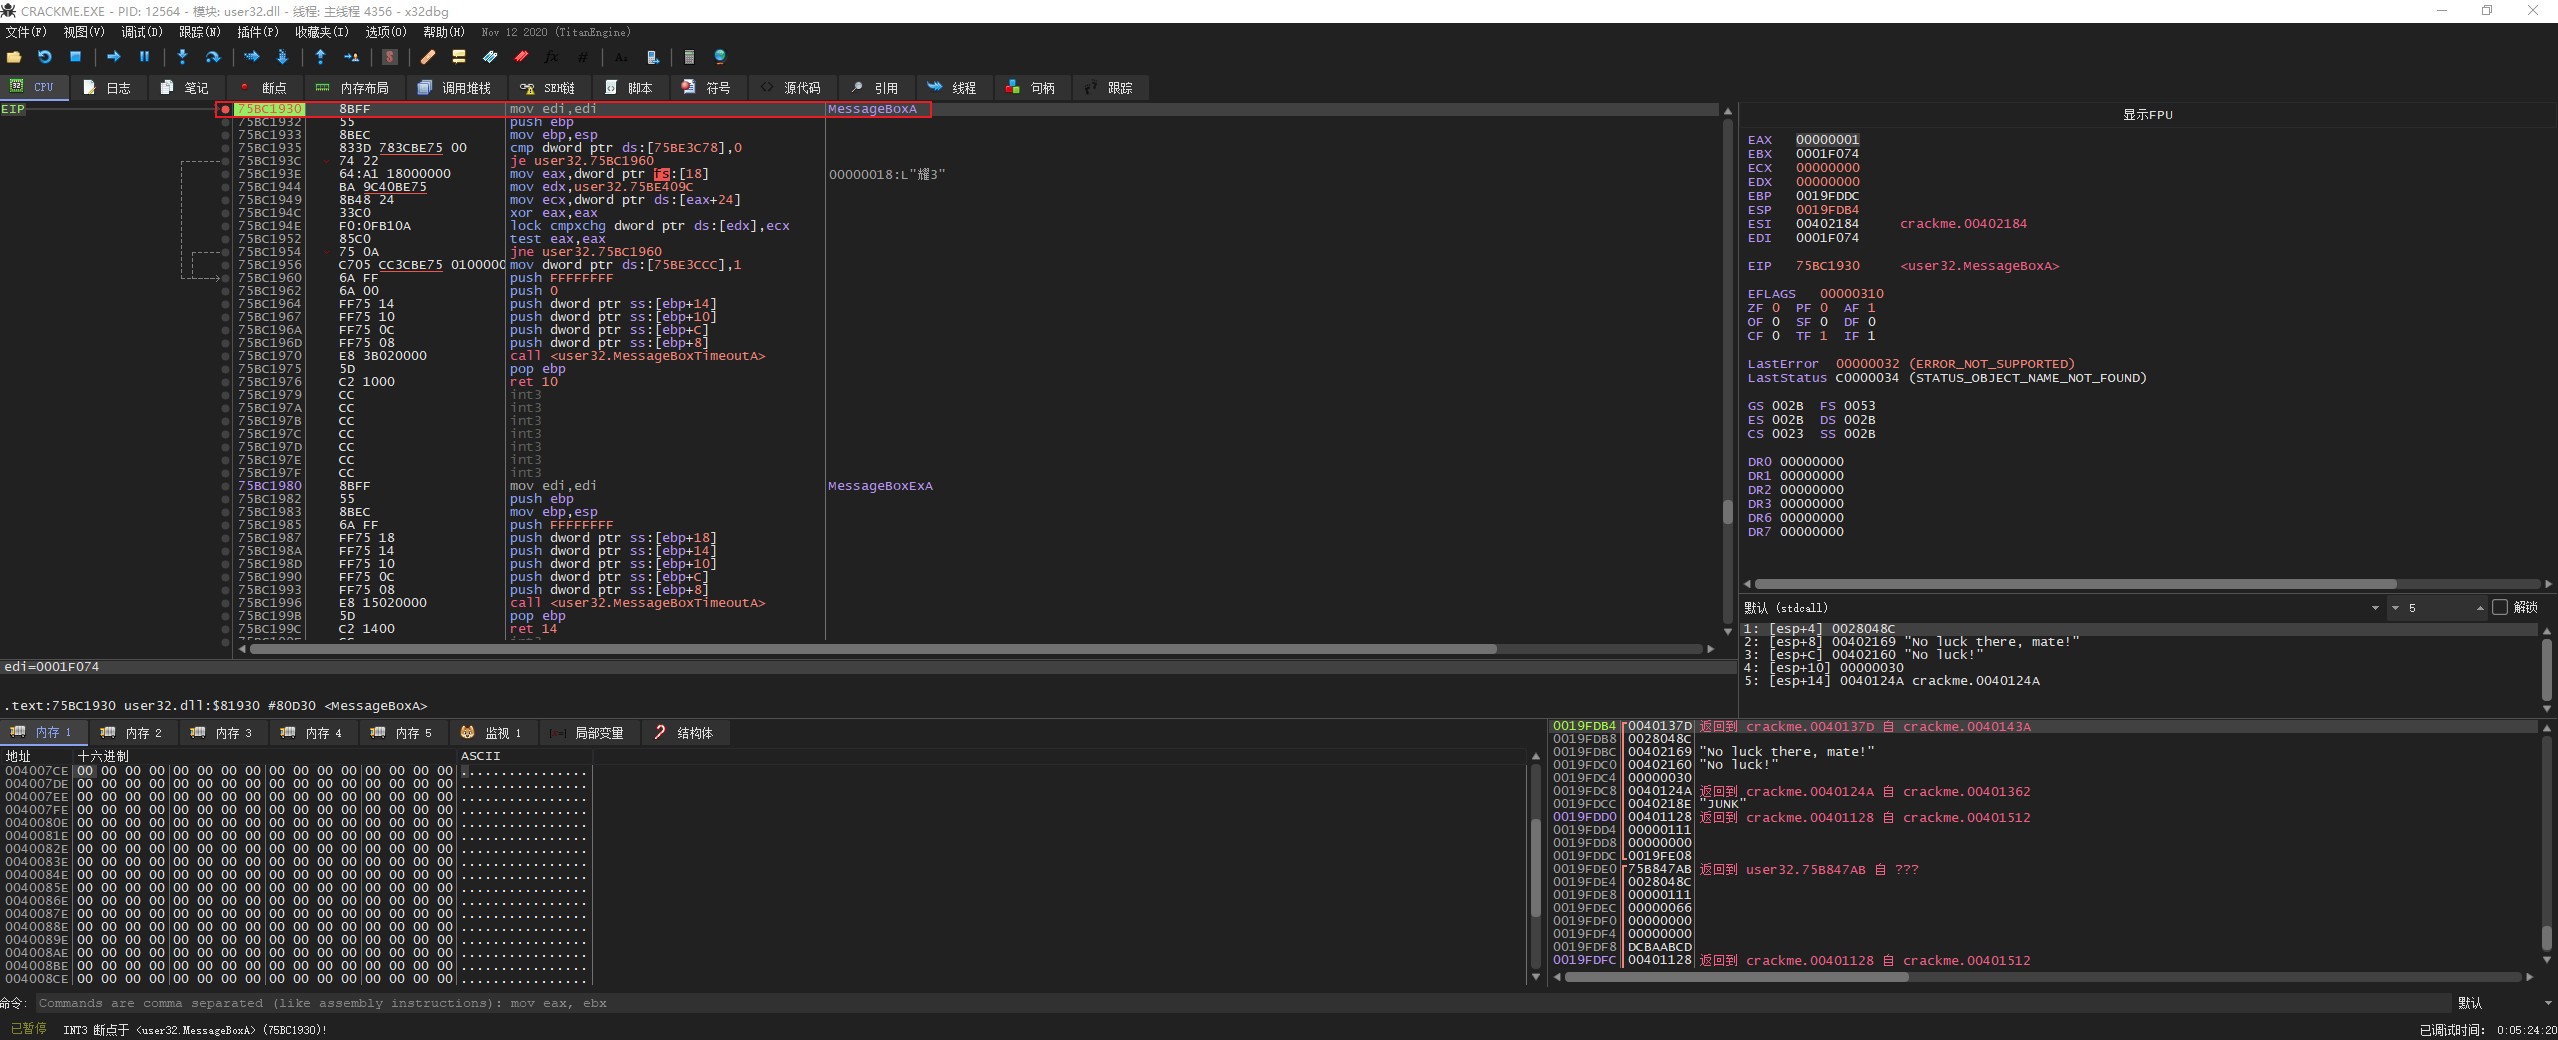Open the 调试(D) menu
The width and height of the screenshot is (2558, 1040).
141,32
